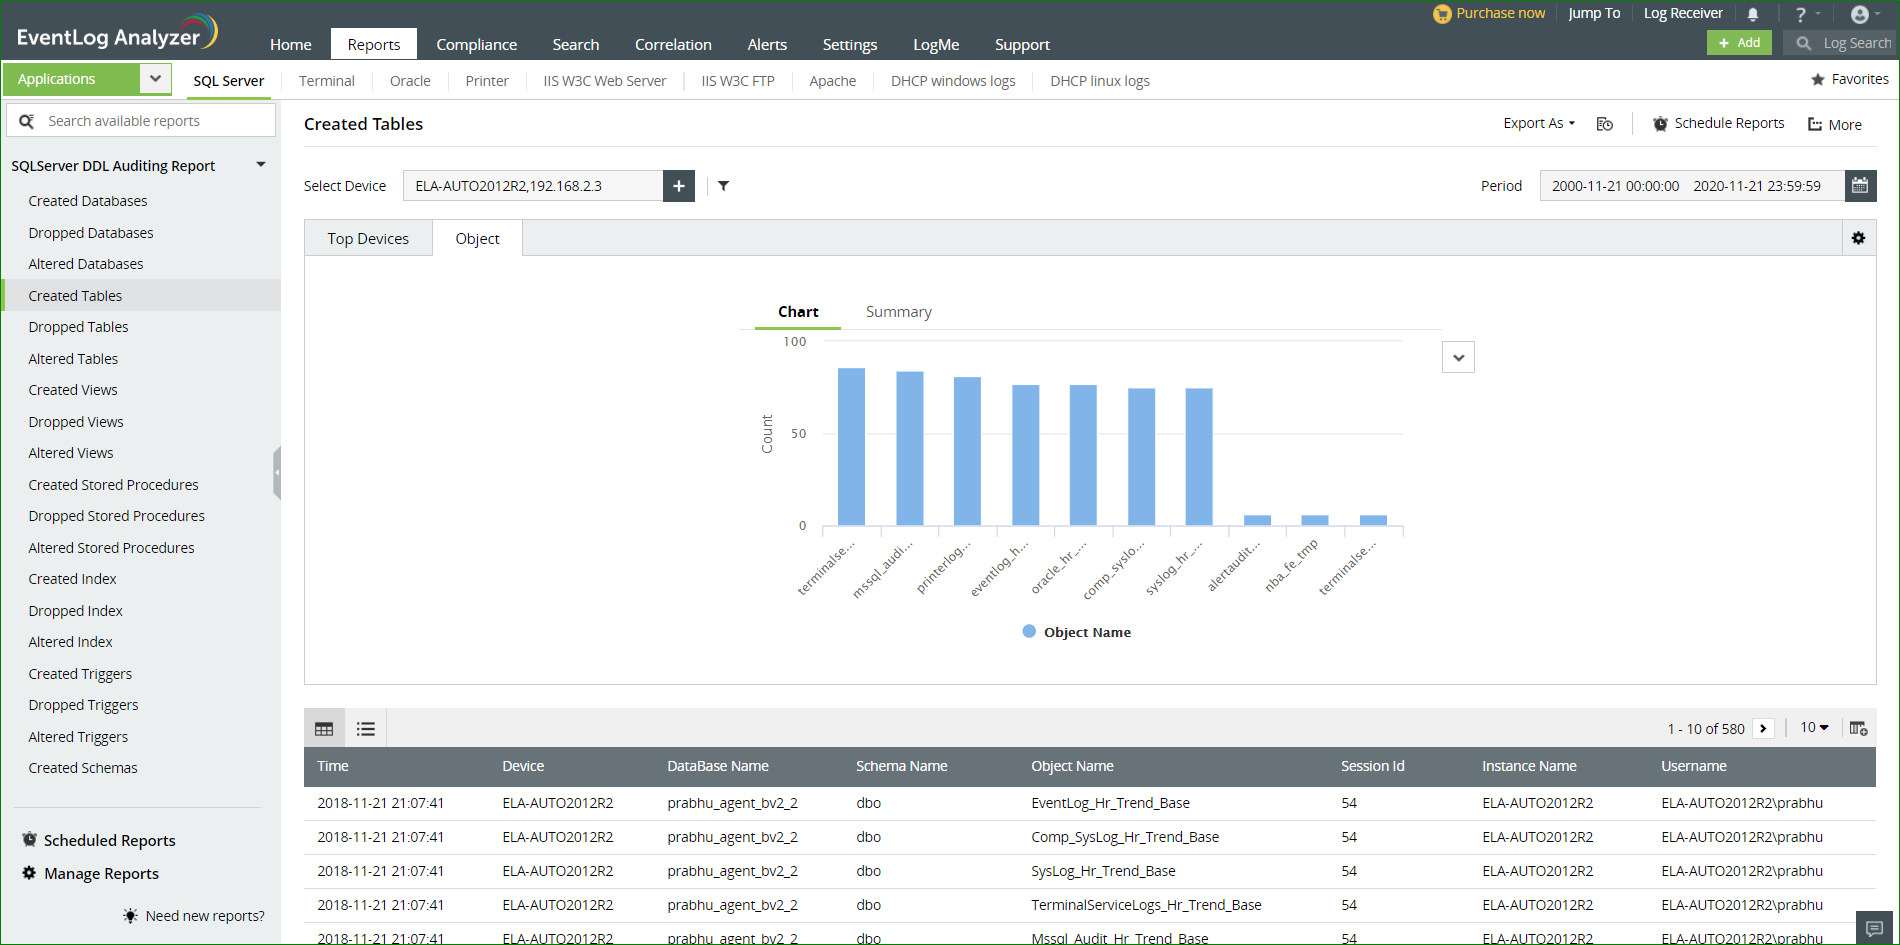The height and width of the screenshot is (945, 1900).
Task: Open the feedback chat icon
Action: click(x=1874, y=928)
